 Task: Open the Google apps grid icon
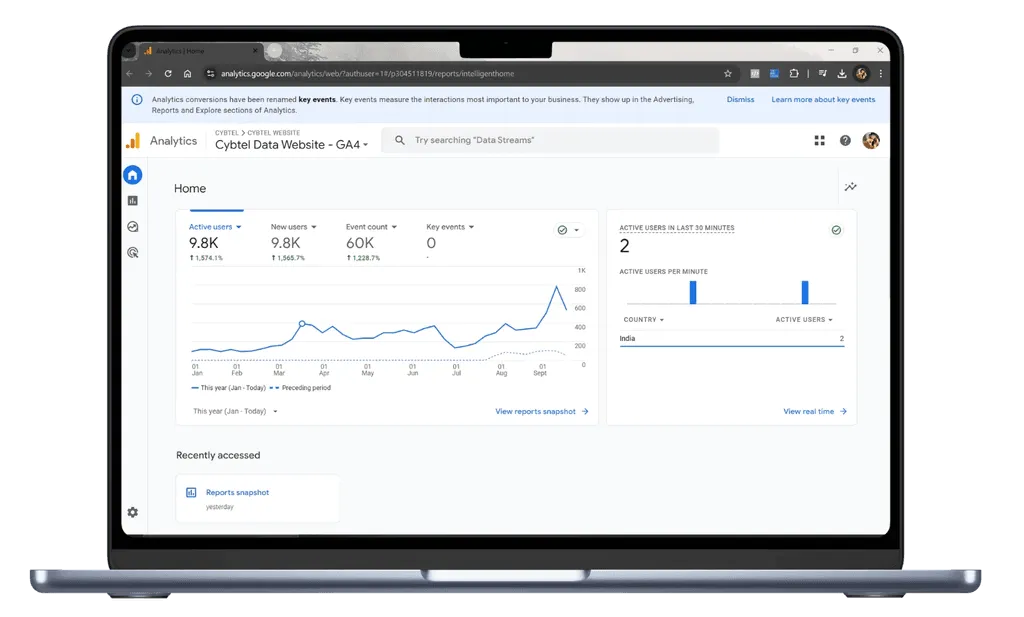click(820, 140)
